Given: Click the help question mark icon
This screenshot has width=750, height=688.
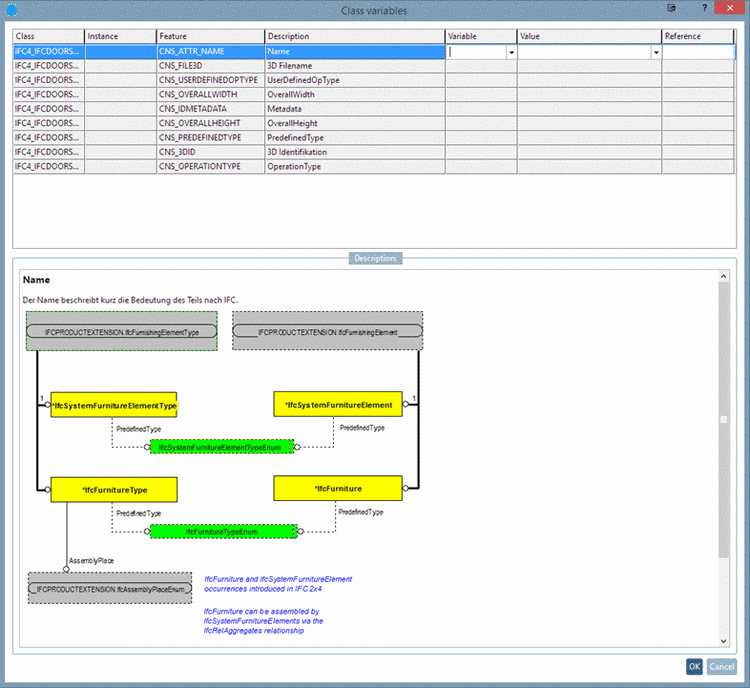Looking at the screenshot, I should tap(705, 8).
